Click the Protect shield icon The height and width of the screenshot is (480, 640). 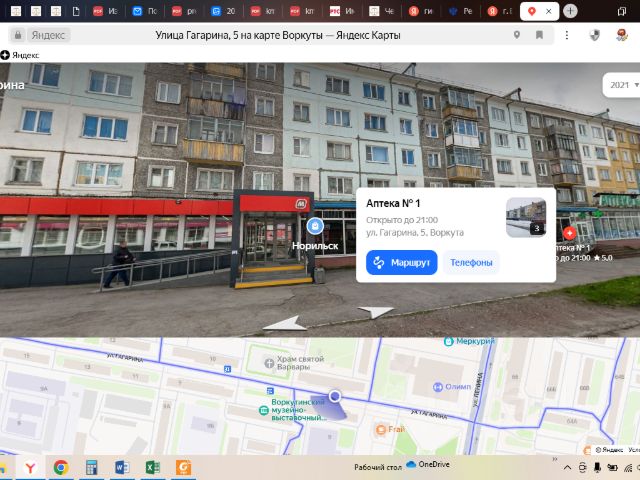pos(595,35)
